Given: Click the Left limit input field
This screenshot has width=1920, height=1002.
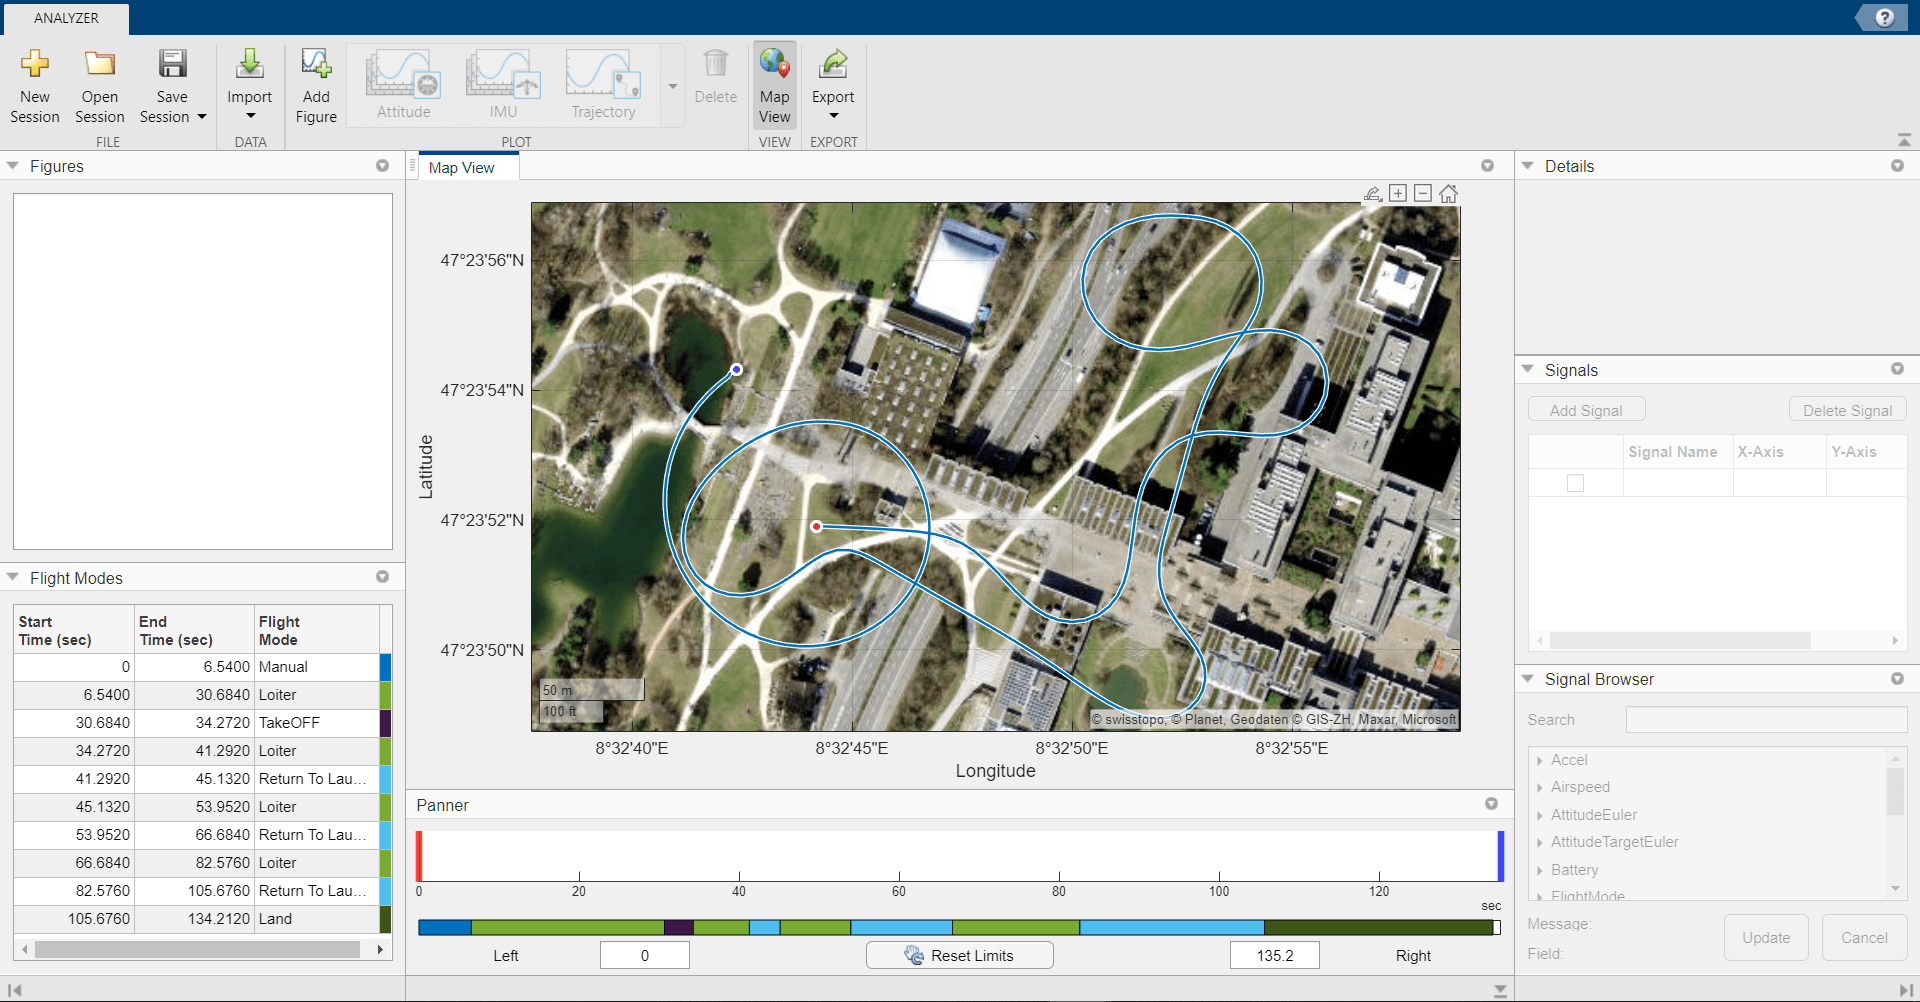Looking at the screenshot, I should click(644, 955).
